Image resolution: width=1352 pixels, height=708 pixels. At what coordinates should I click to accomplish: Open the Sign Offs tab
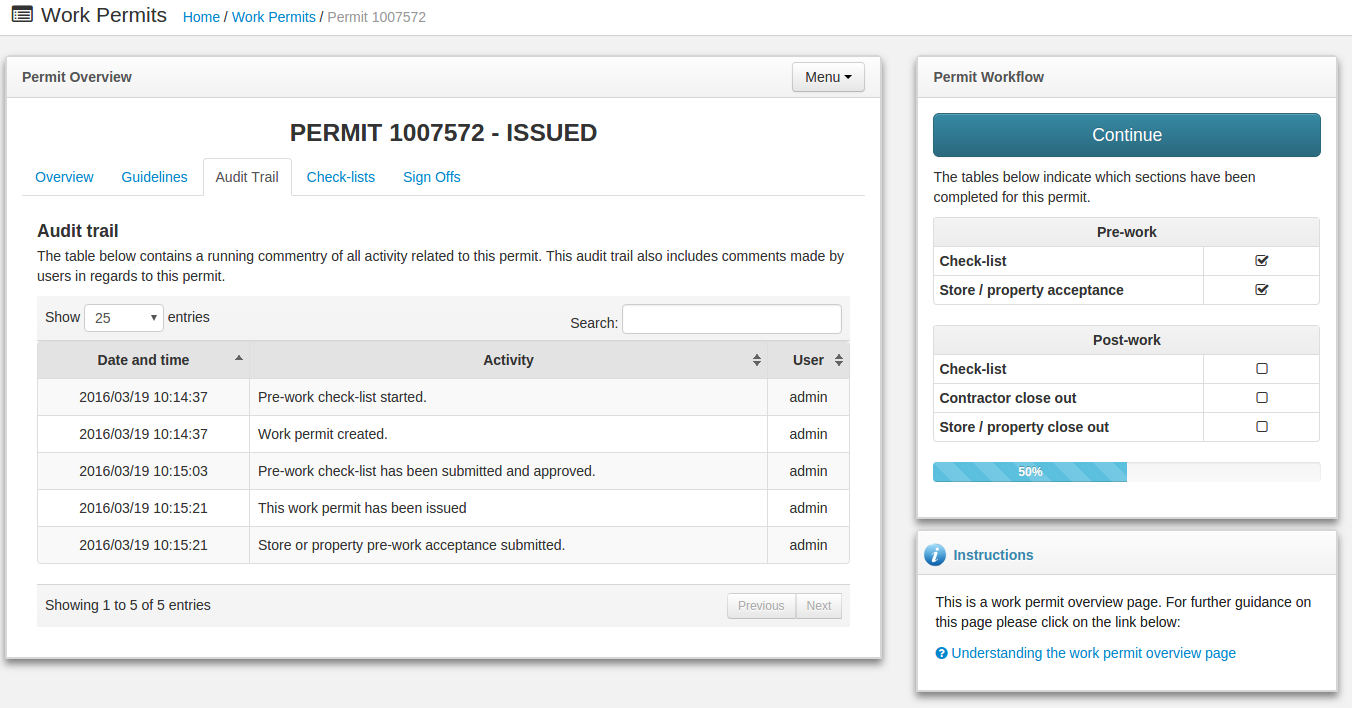coord(432,177)
